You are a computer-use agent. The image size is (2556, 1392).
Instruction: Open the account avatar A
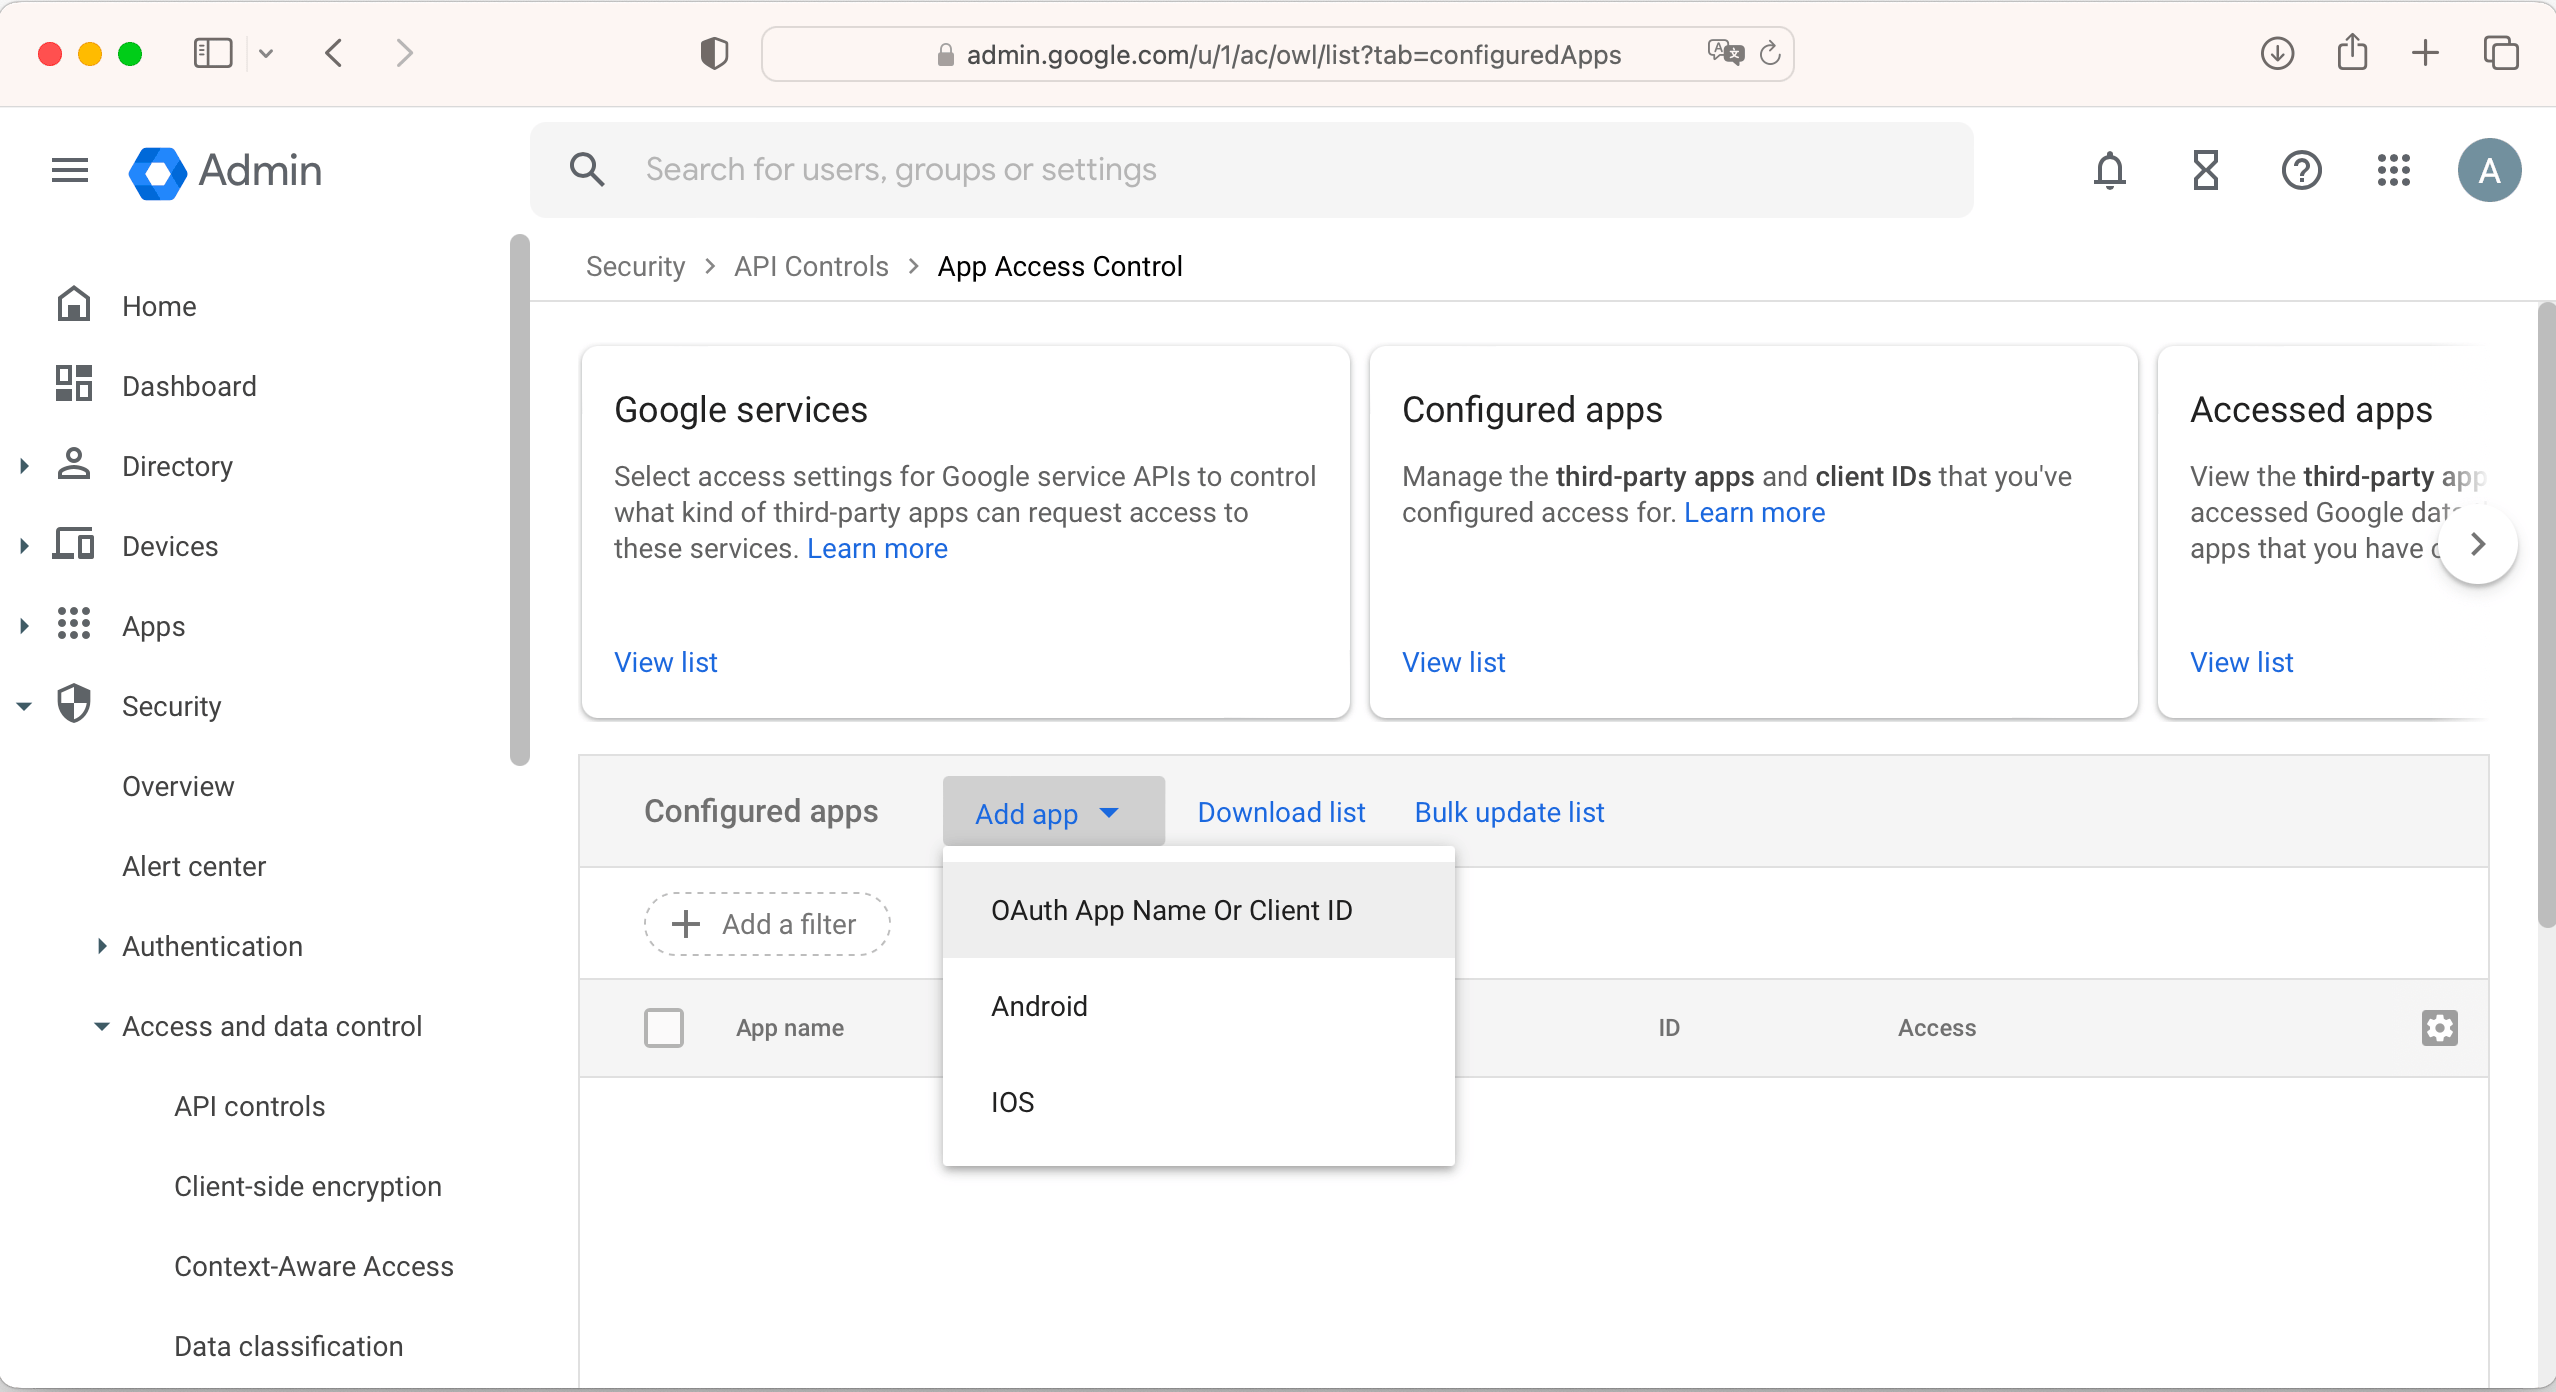coord(2489,170)
